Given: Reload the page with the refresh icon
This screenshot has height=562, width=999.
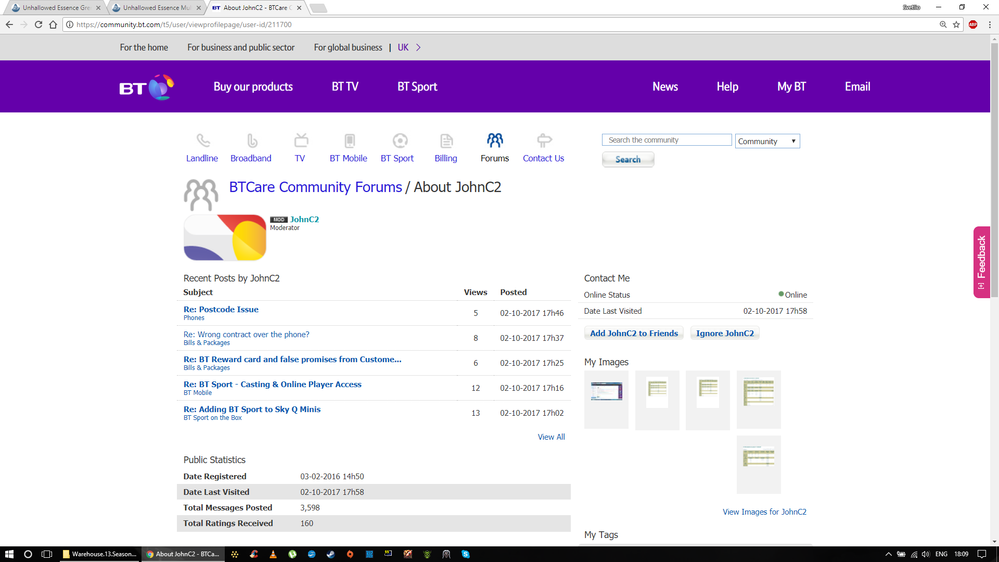Looking at the screenshot, I should 38,24.
